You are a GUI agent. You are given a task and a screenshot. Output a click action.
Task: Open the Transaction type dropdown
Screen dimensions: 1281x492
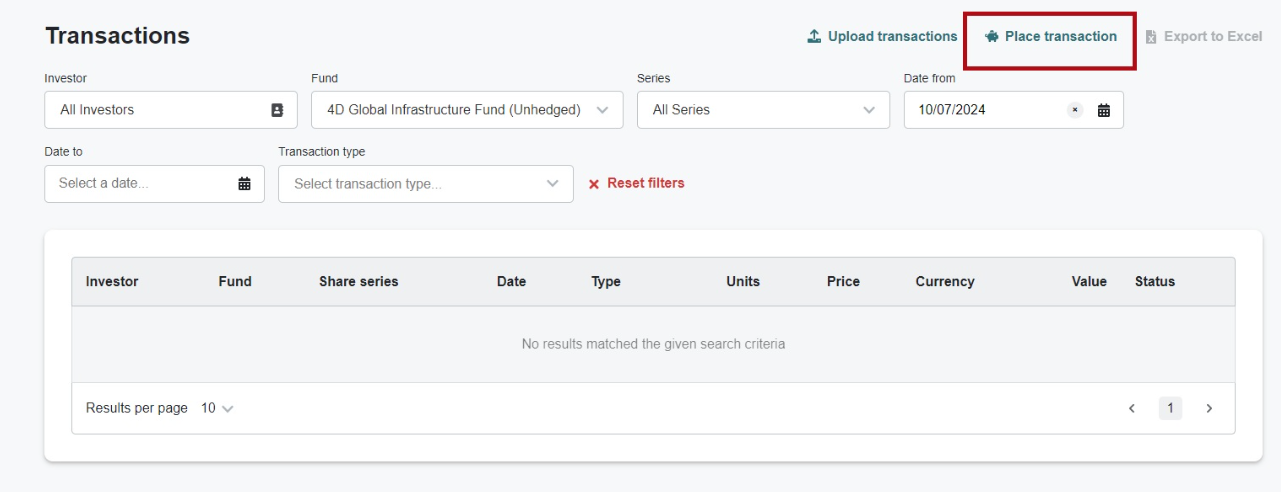point(553,184)
